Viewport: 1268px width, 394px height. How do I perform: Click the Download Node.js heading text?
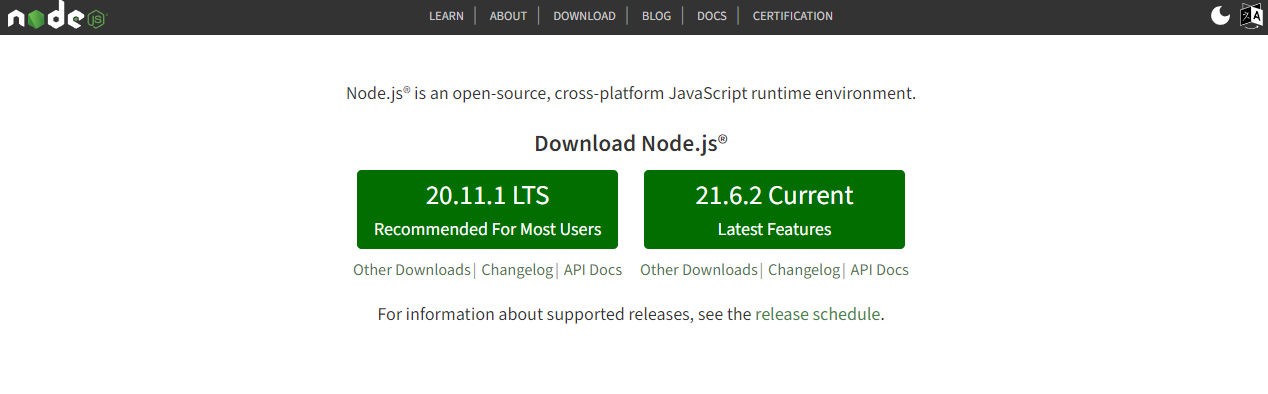pos(631,143)
